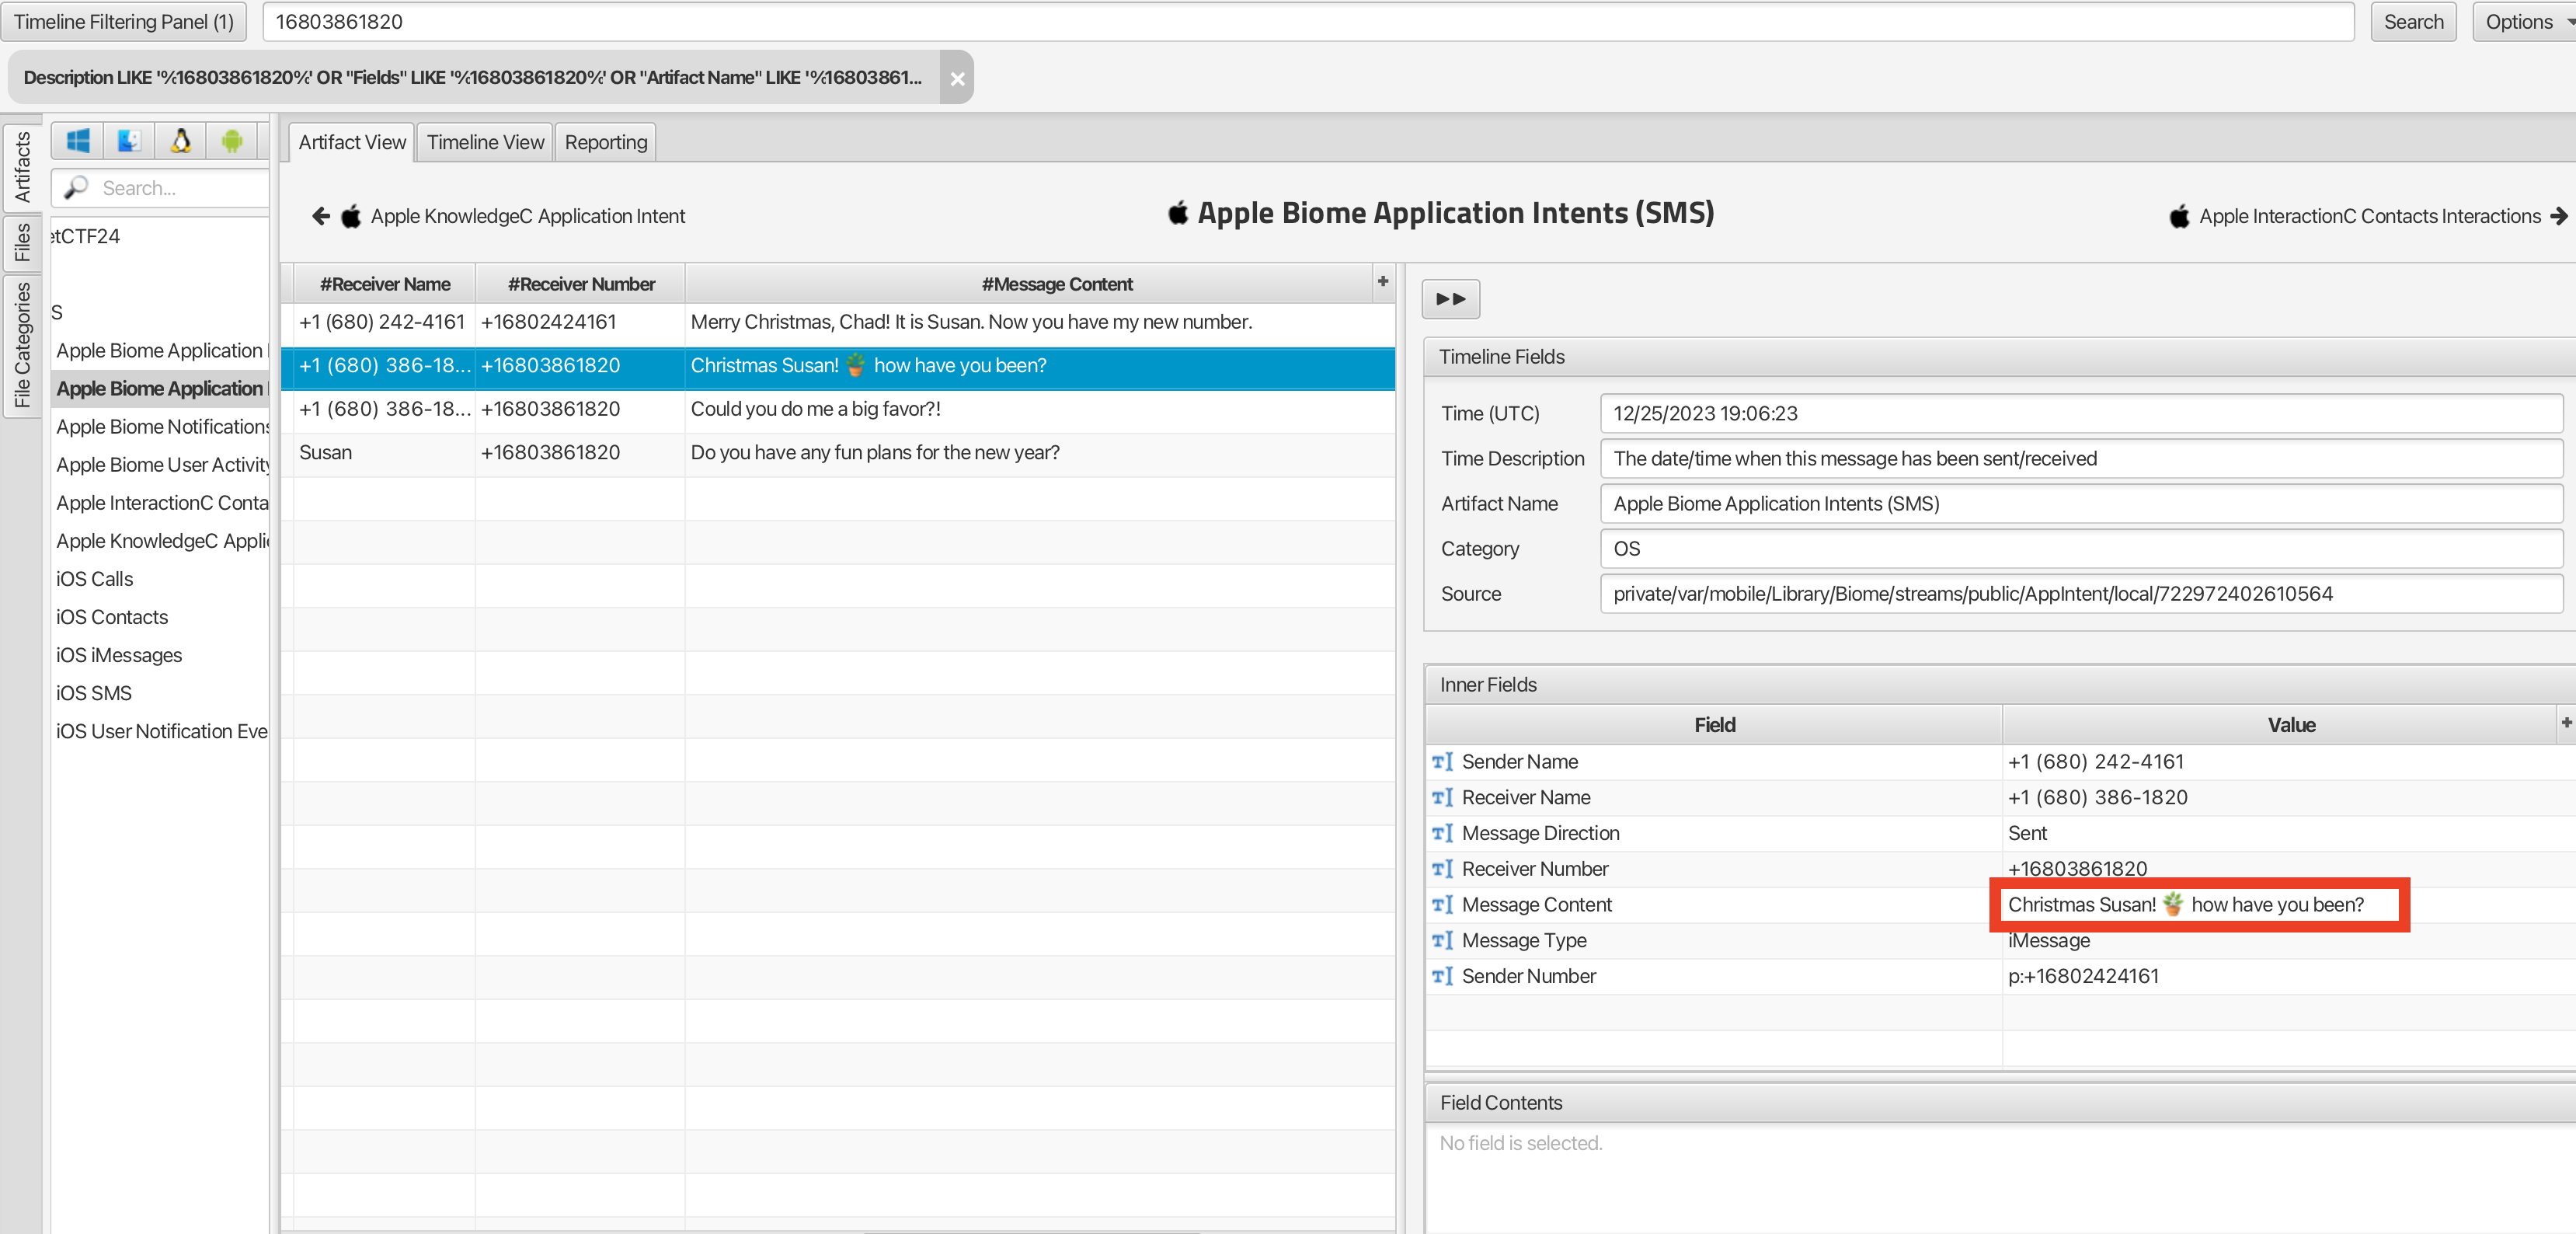
Task: Open the Timeline Filtering Panel (1)
Action: [x=124, y=22]
